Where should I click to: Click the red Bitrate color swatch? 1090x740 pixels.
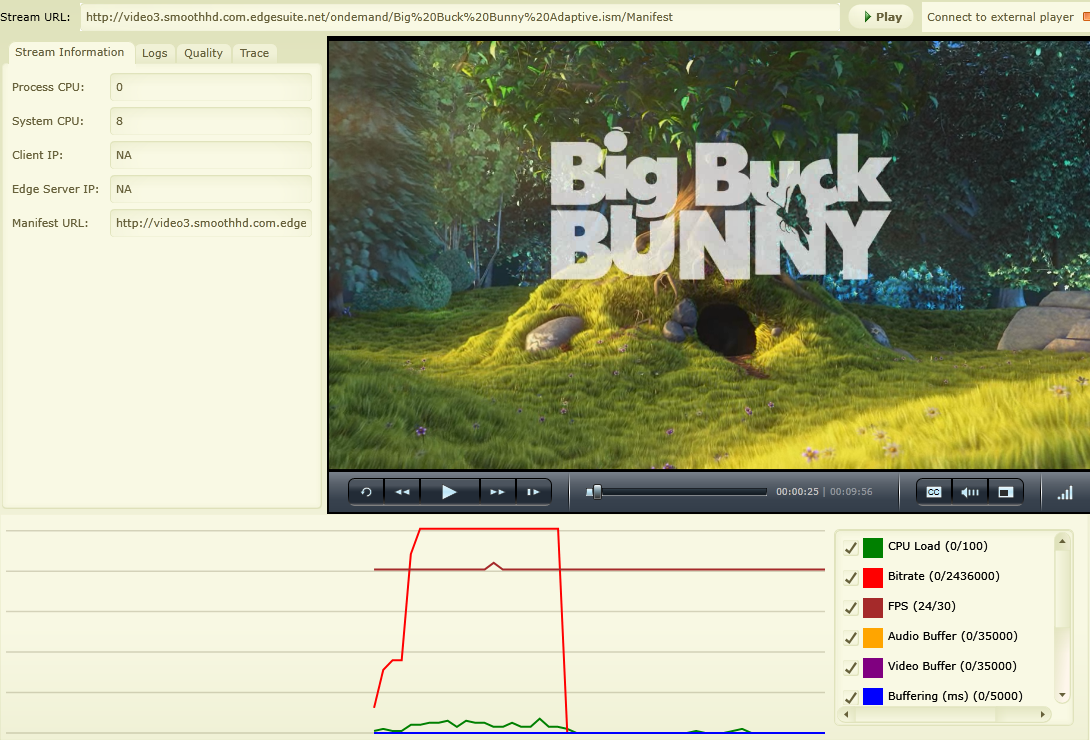(872, 577)
